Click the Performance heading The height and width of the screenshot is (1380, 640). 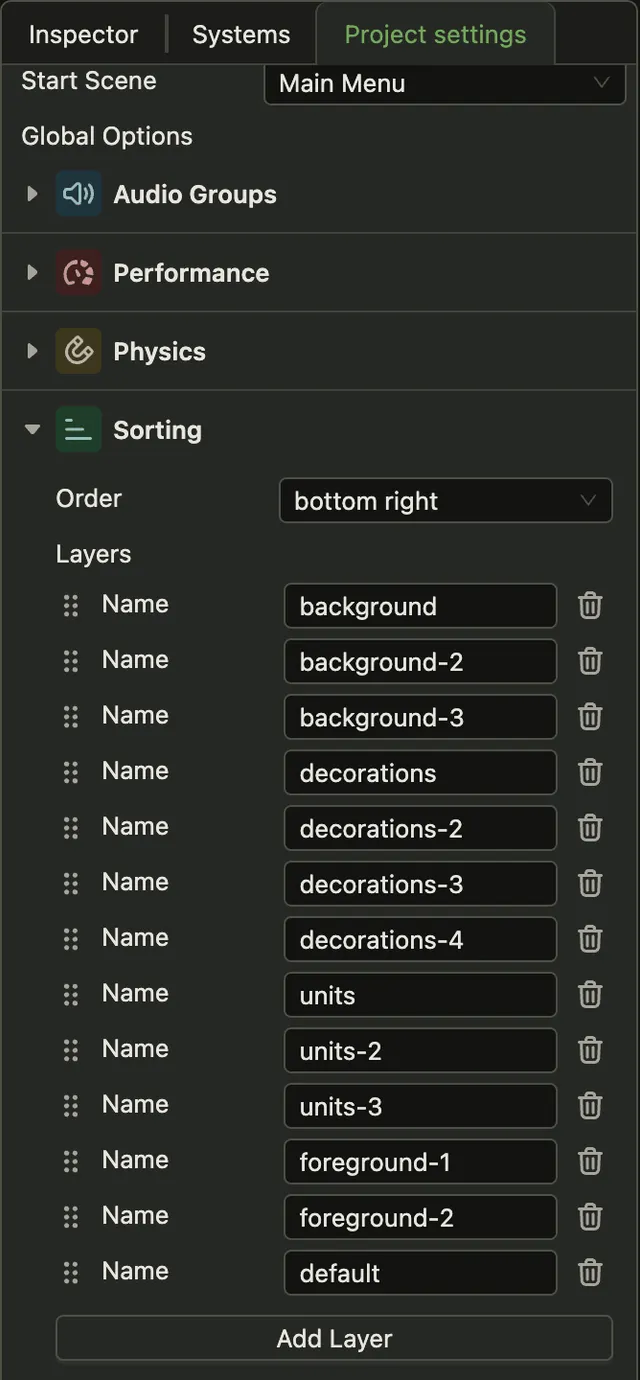coord(191,273)
